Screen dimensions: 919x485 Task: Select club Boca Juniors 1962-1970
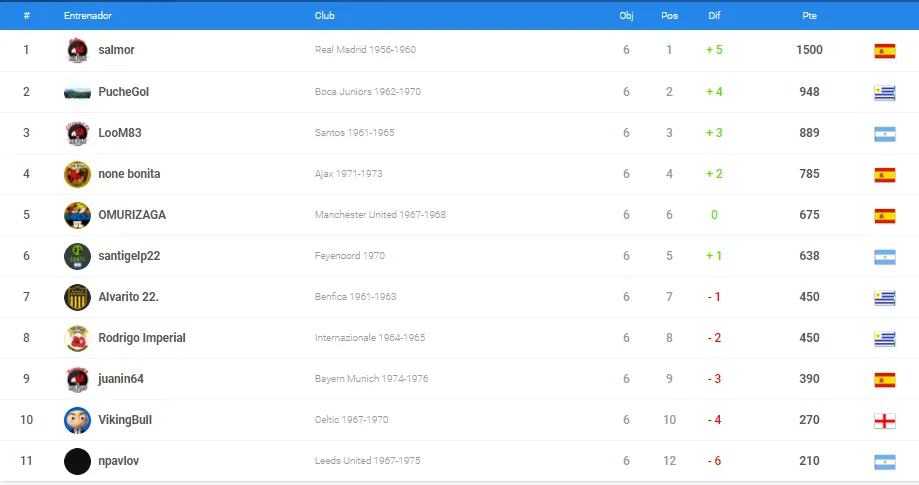[x=367, y=92]
